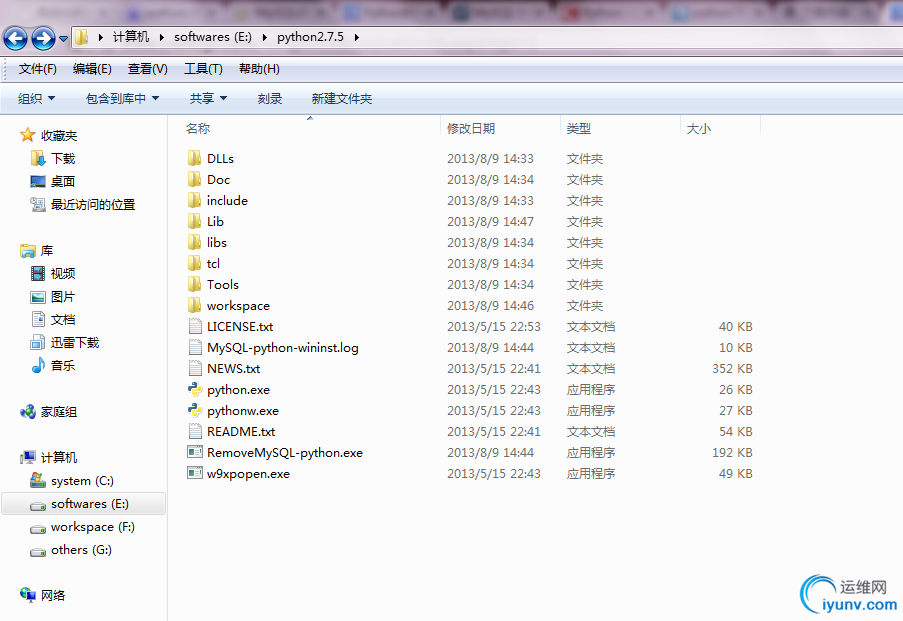Open the 文件(F) menu
The height and width of the screenshot is (621, 903).
[37, 69]
